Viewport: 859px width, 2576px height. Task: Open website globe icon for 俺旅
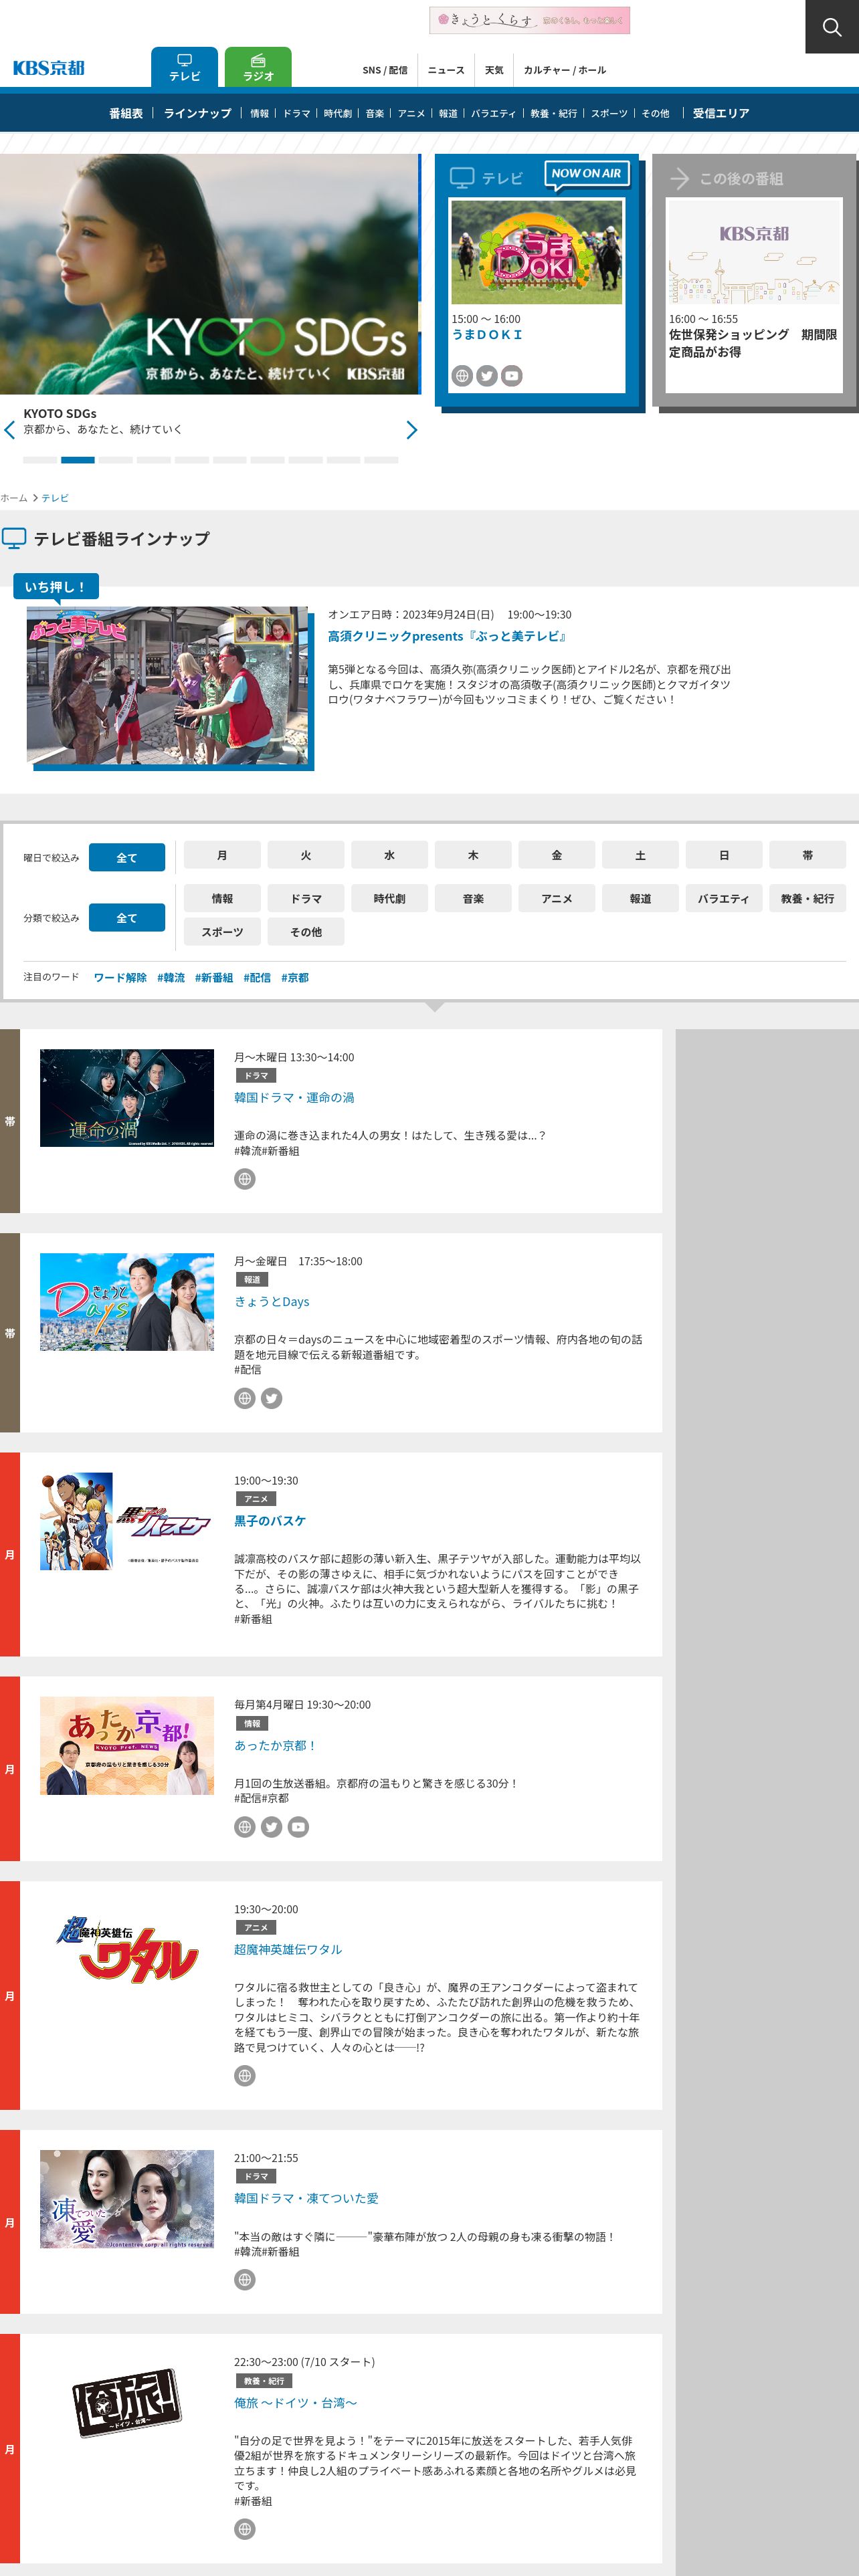point(245,2529)
